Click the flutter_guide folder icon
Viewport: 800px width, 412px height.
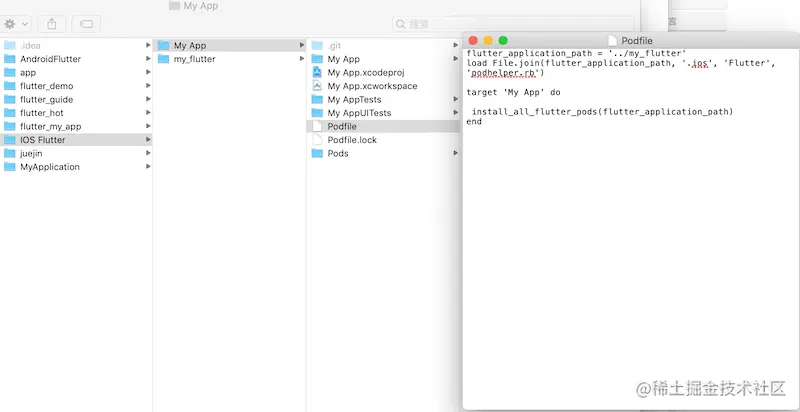[x=10, y=99]
